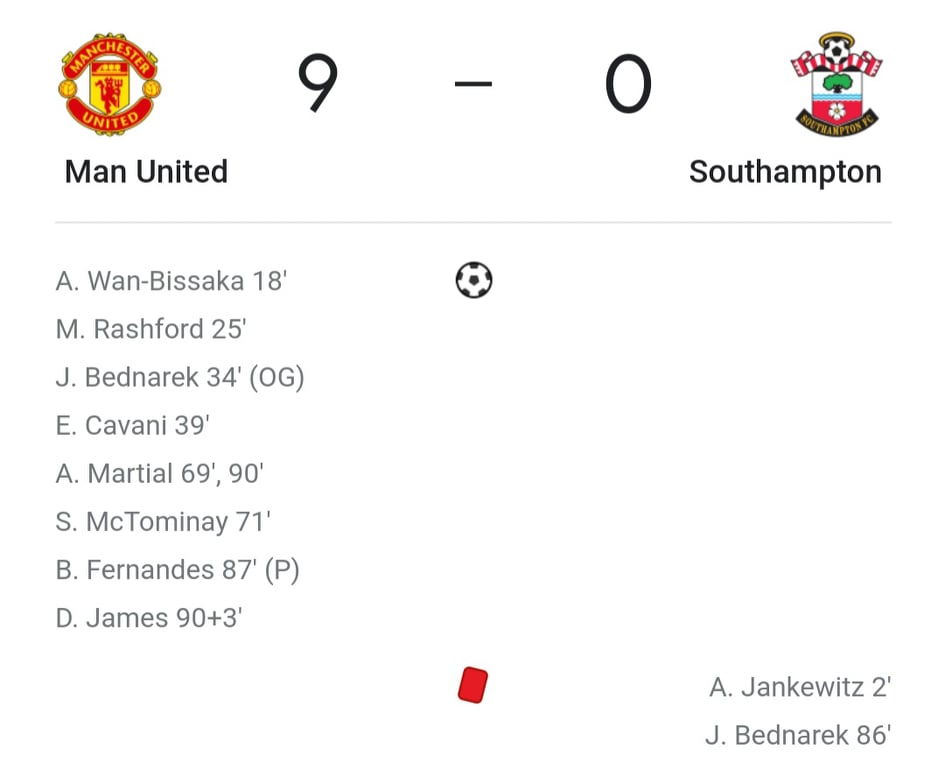The width and height of the screenshot is (945, 759).
Task: Click B. Fernandes 87' penalty entry
Action: [177, 570]
